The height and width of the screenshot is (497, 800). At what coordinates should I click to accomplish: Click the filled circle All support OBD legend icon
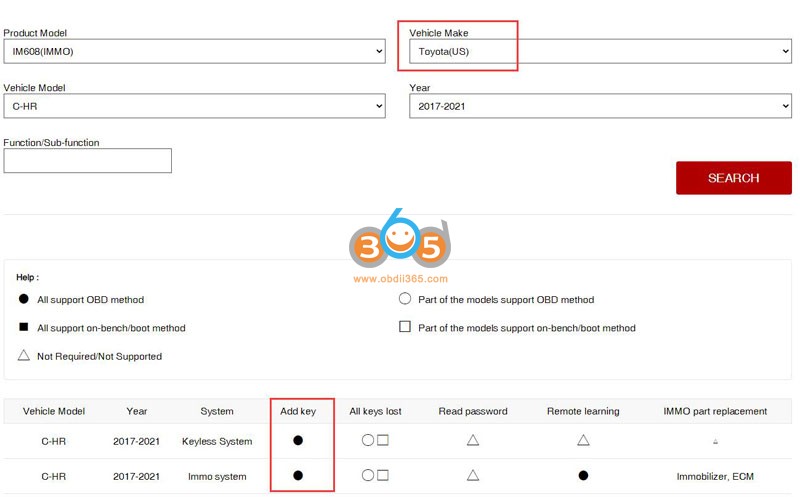click(x=23, y=299)
